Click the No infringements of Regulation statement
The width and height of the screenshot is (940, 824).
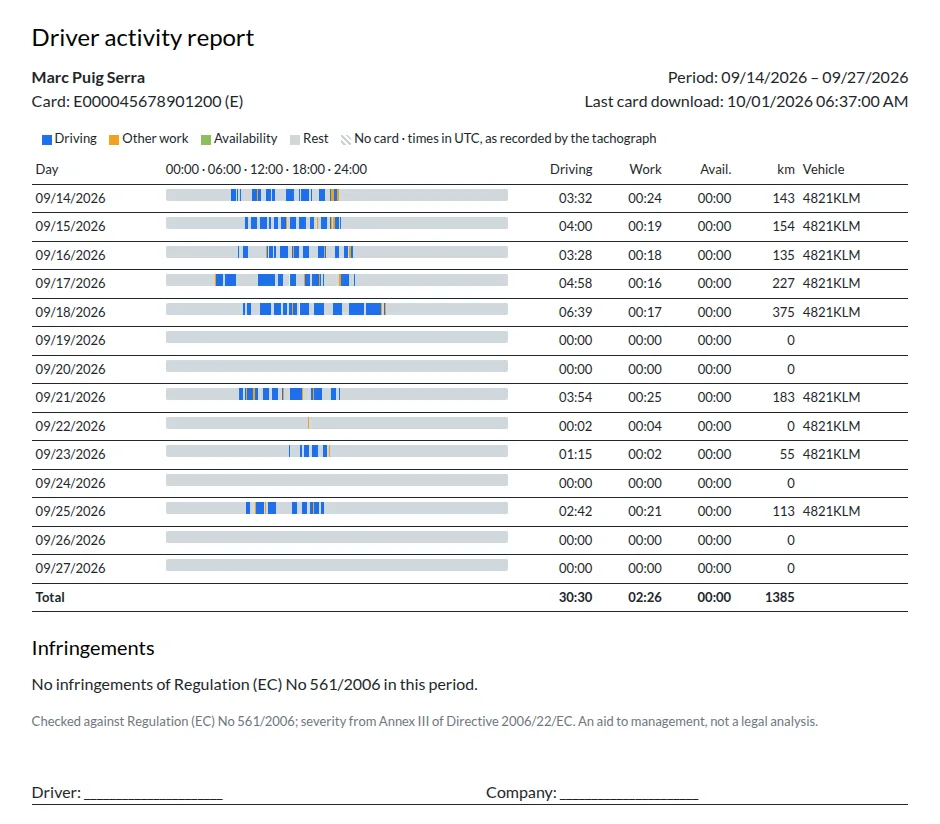pyautogui.click(x=255, y=685)
